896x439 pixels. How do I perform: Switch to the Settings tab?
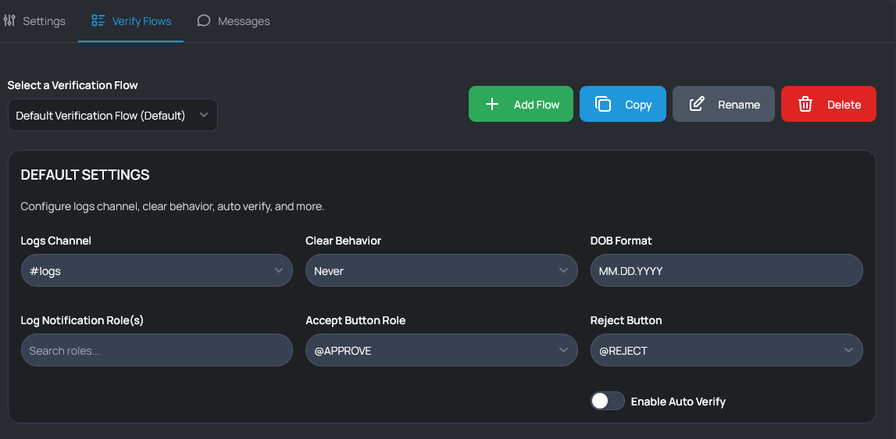[34, 21]
